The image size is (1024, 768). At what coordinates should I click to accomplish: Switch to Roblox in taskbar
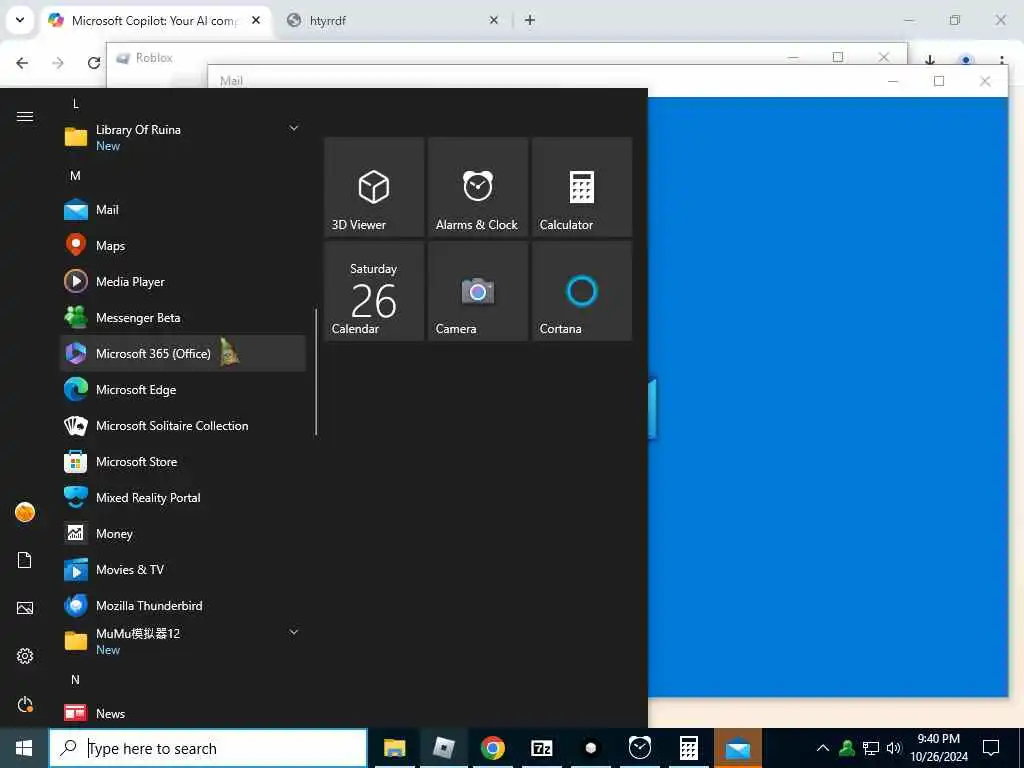pos(443,748)
